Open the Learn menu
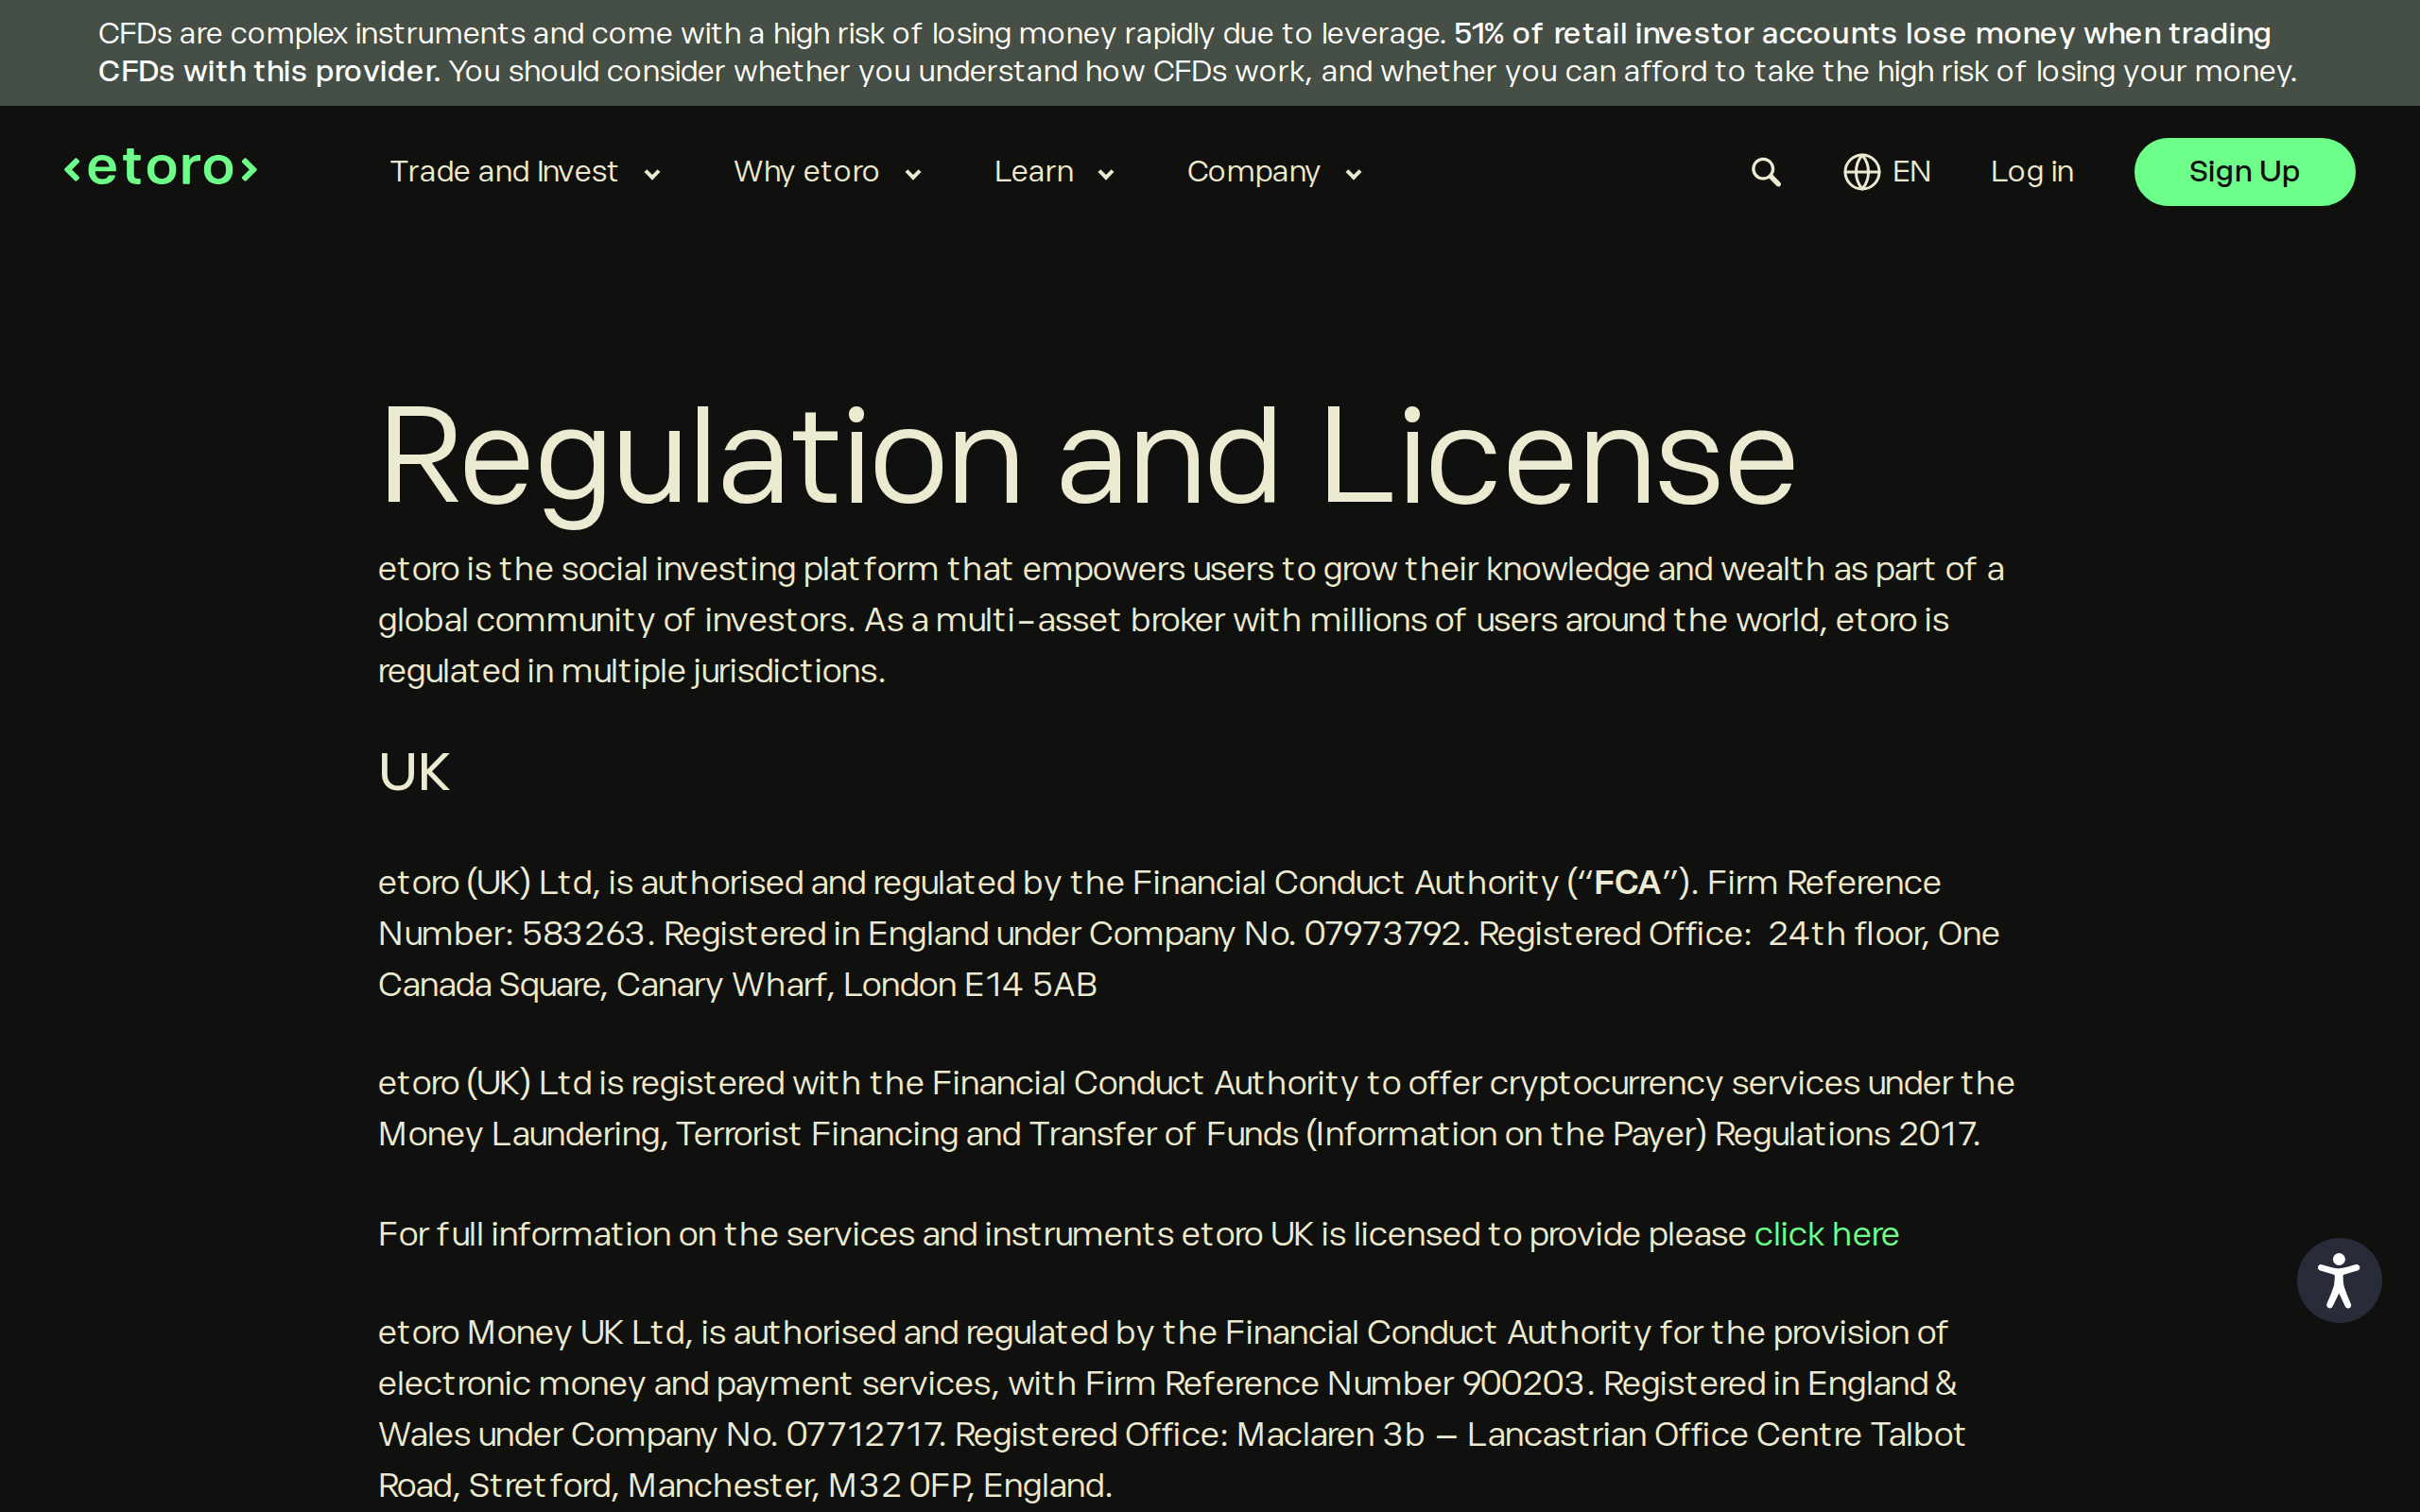Viewport: 2420px width, 1512px height. pos(1034,172)
